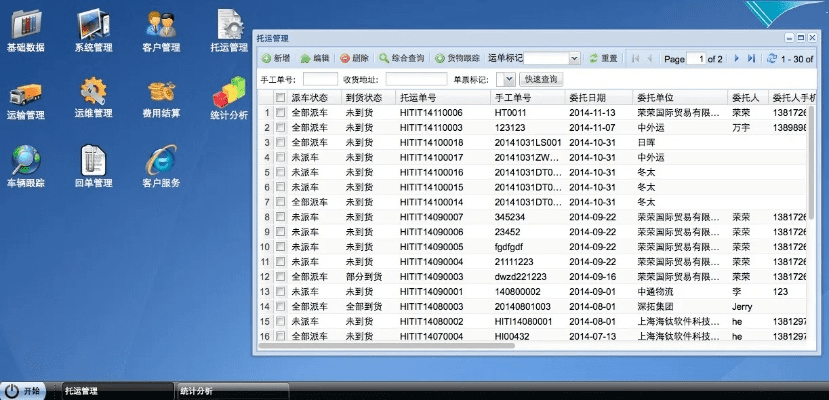Click the 删除 delete toolbar button
Viewport: 829px width, 400px height.
click(355, 59)
